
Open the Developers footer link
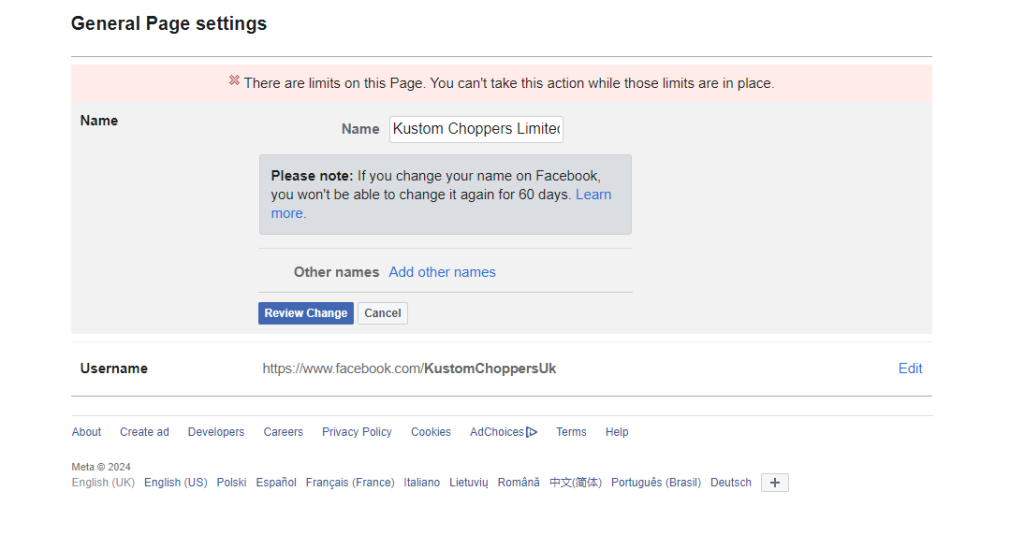tap(216, 432)
